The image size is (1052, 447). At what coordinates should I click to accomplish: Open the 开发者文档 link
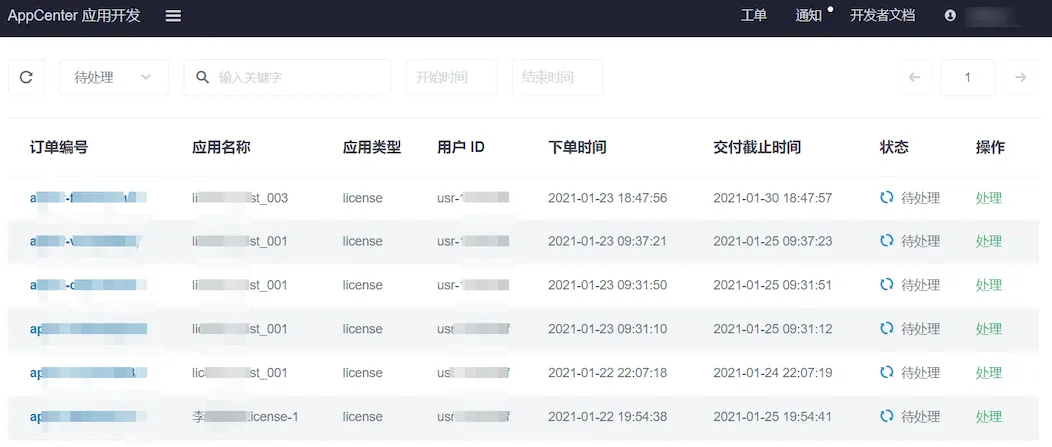click(882, 16)
